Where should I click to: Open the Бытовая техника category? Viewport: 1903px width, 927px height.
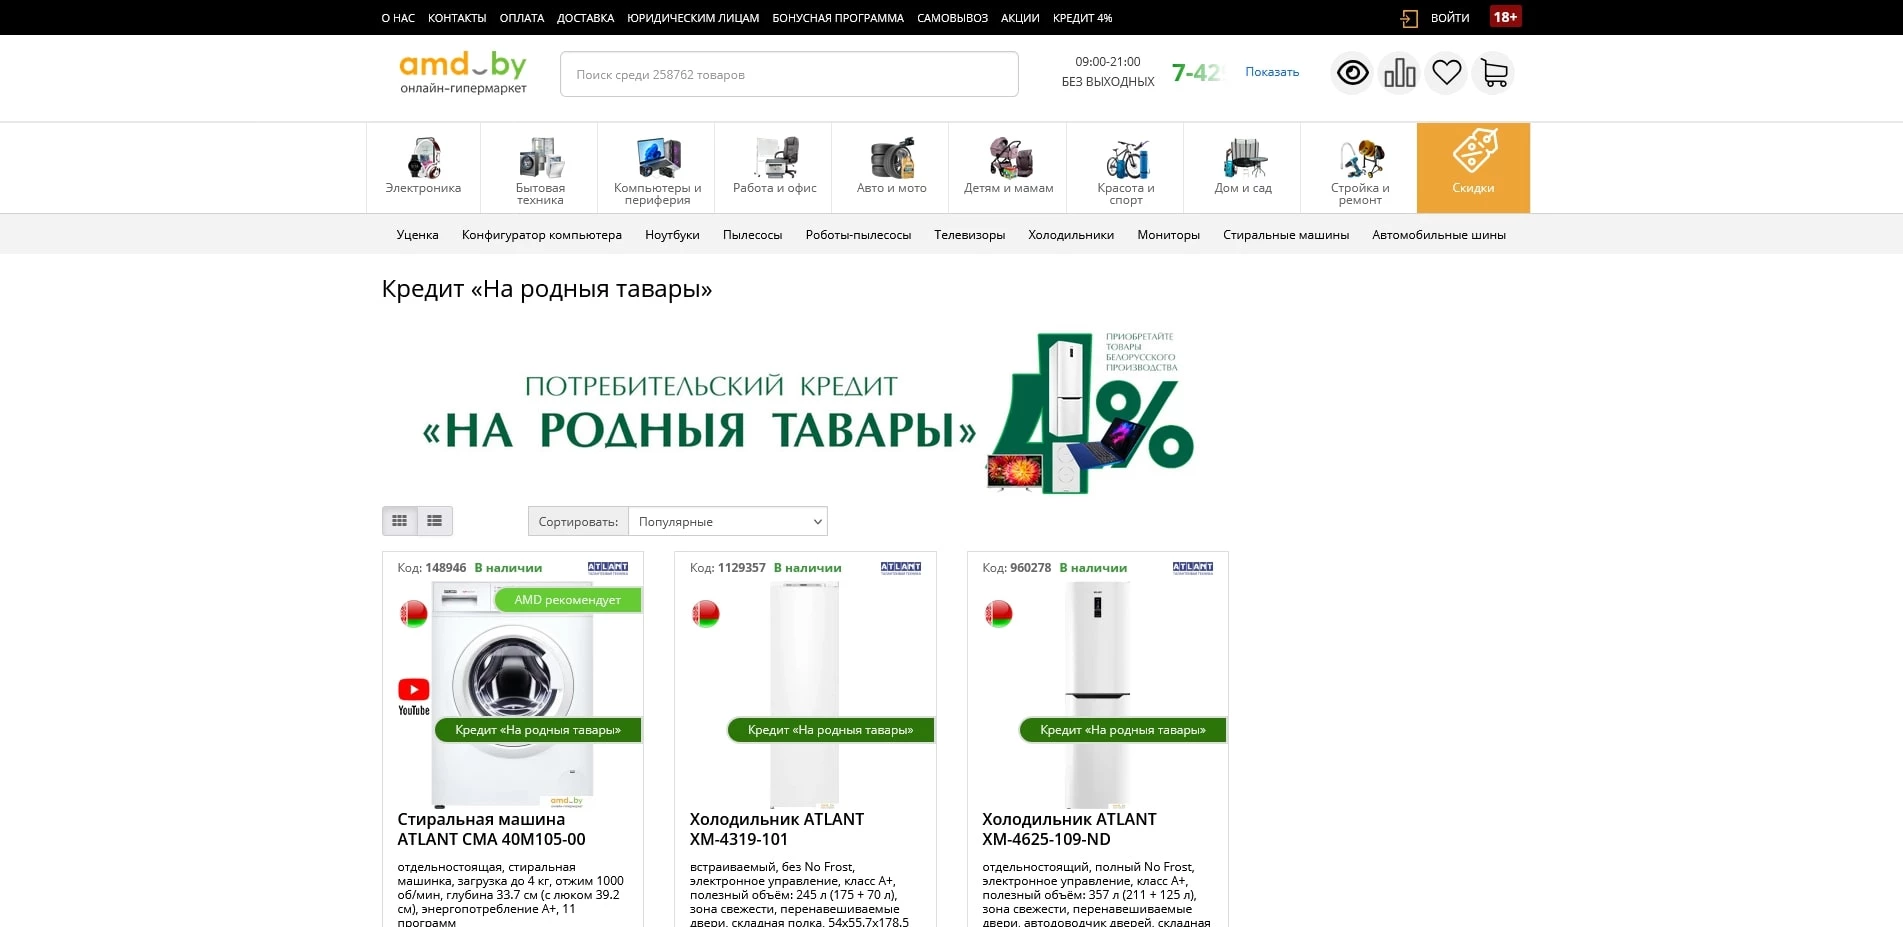538,167
